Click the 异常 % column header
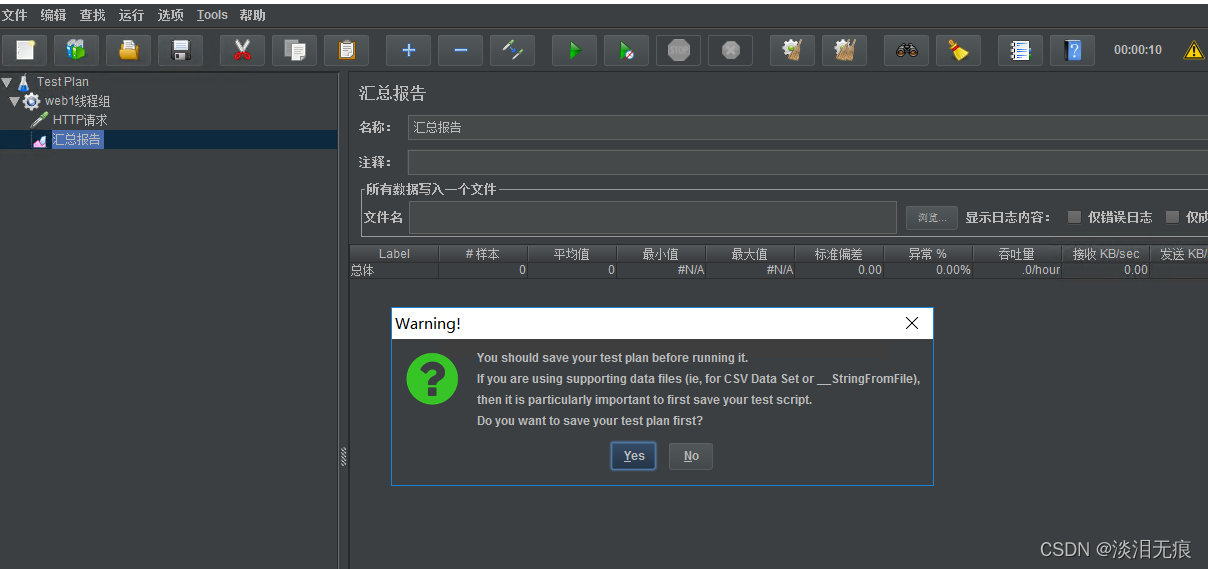The width and height of the screenshot is (1208, 569). (928, 254)
